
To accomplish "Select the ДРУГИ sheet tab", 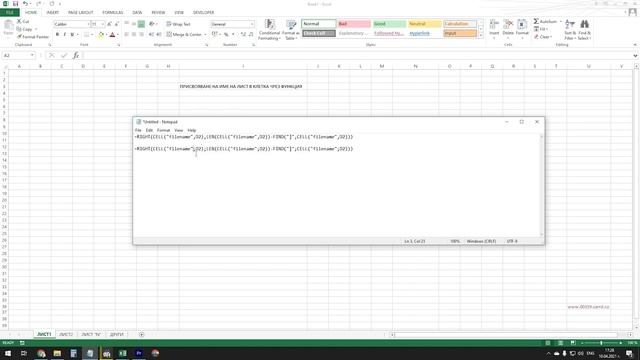I will 116,334.
